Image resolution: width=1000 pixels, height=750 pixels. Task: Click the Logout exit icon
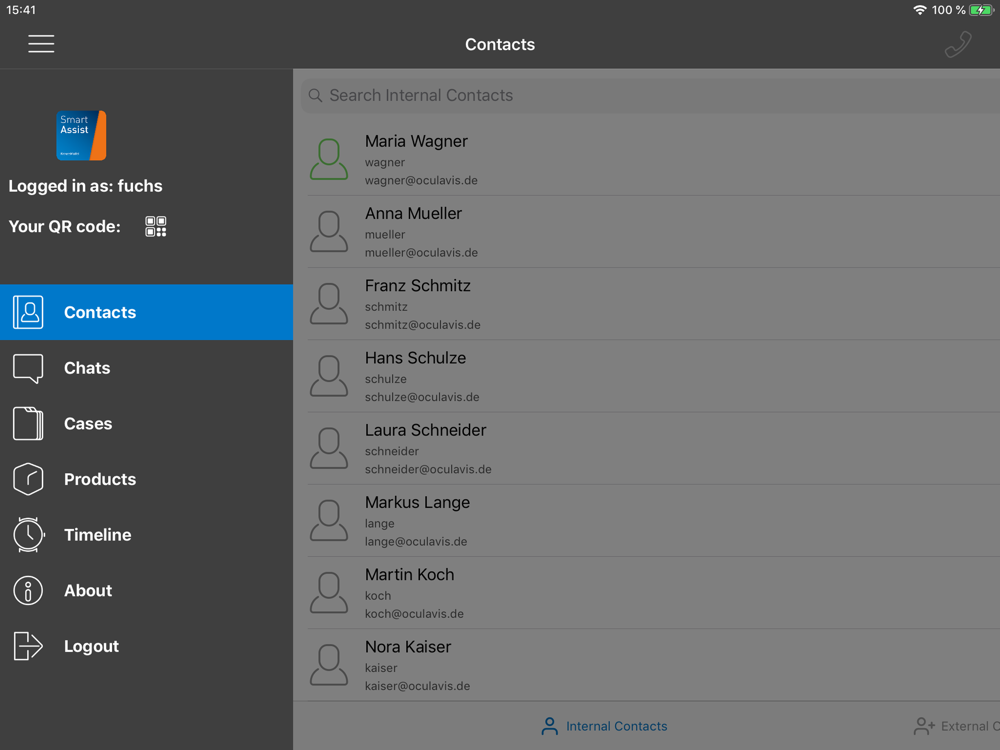(x=28, y=646)
